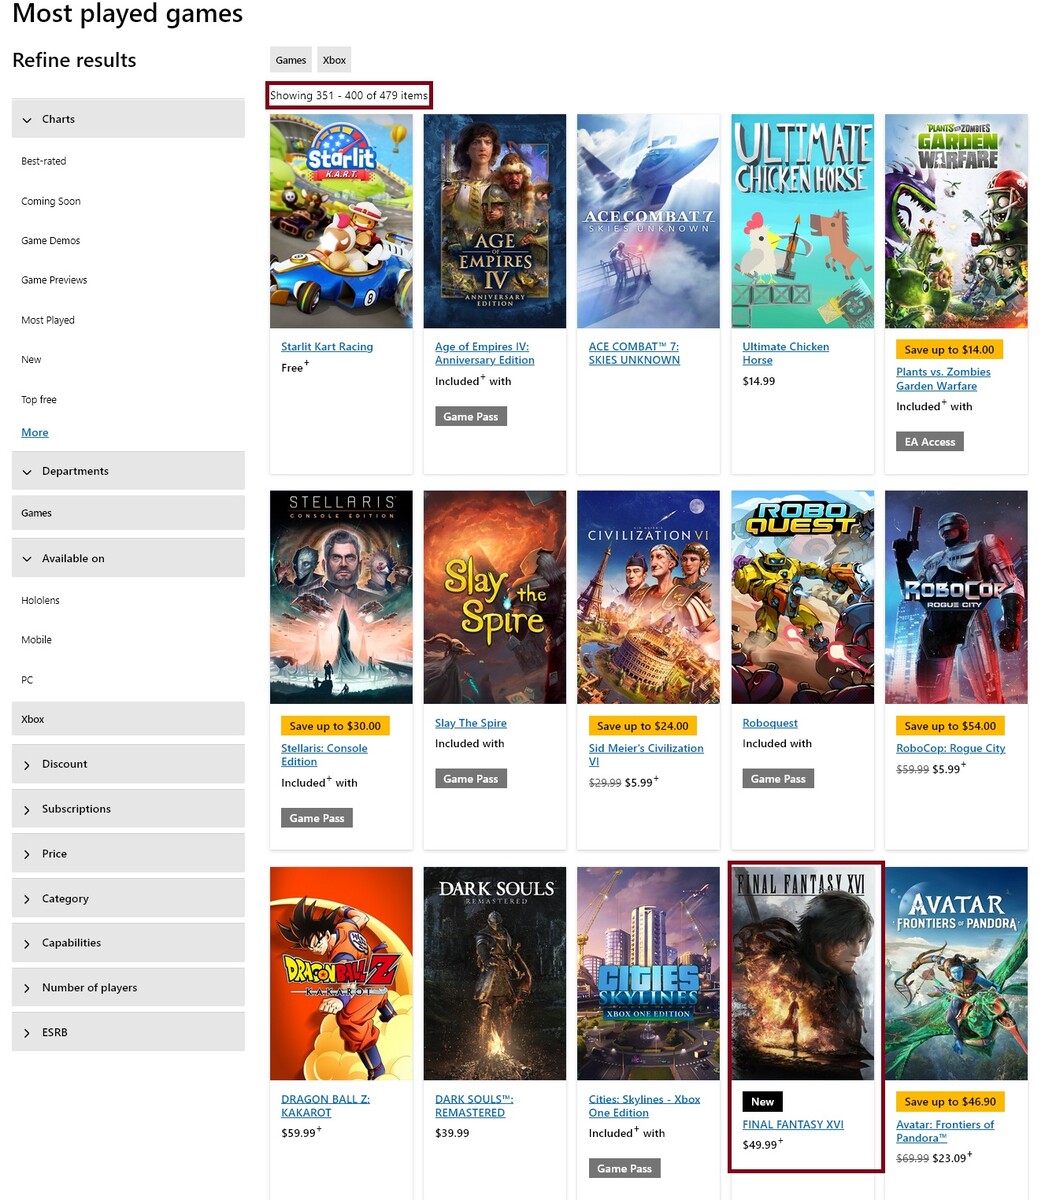Click Game Pass badge under Slay The Spire

[471, 779]
